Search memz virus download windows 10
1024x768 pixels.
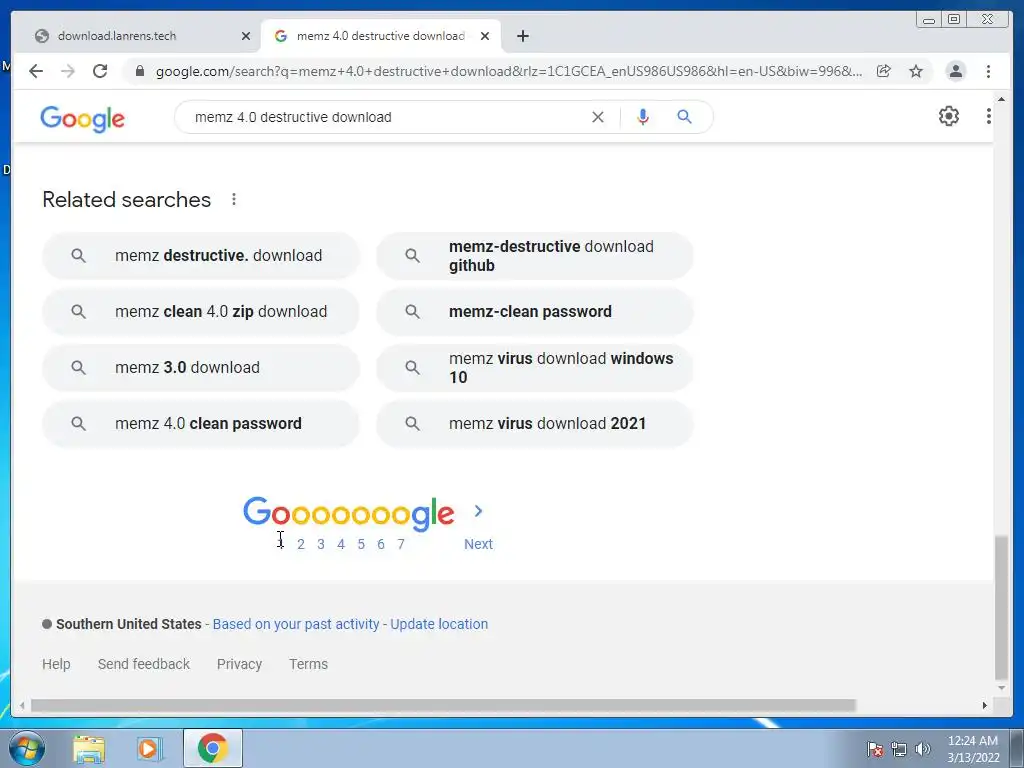[534, 368]
